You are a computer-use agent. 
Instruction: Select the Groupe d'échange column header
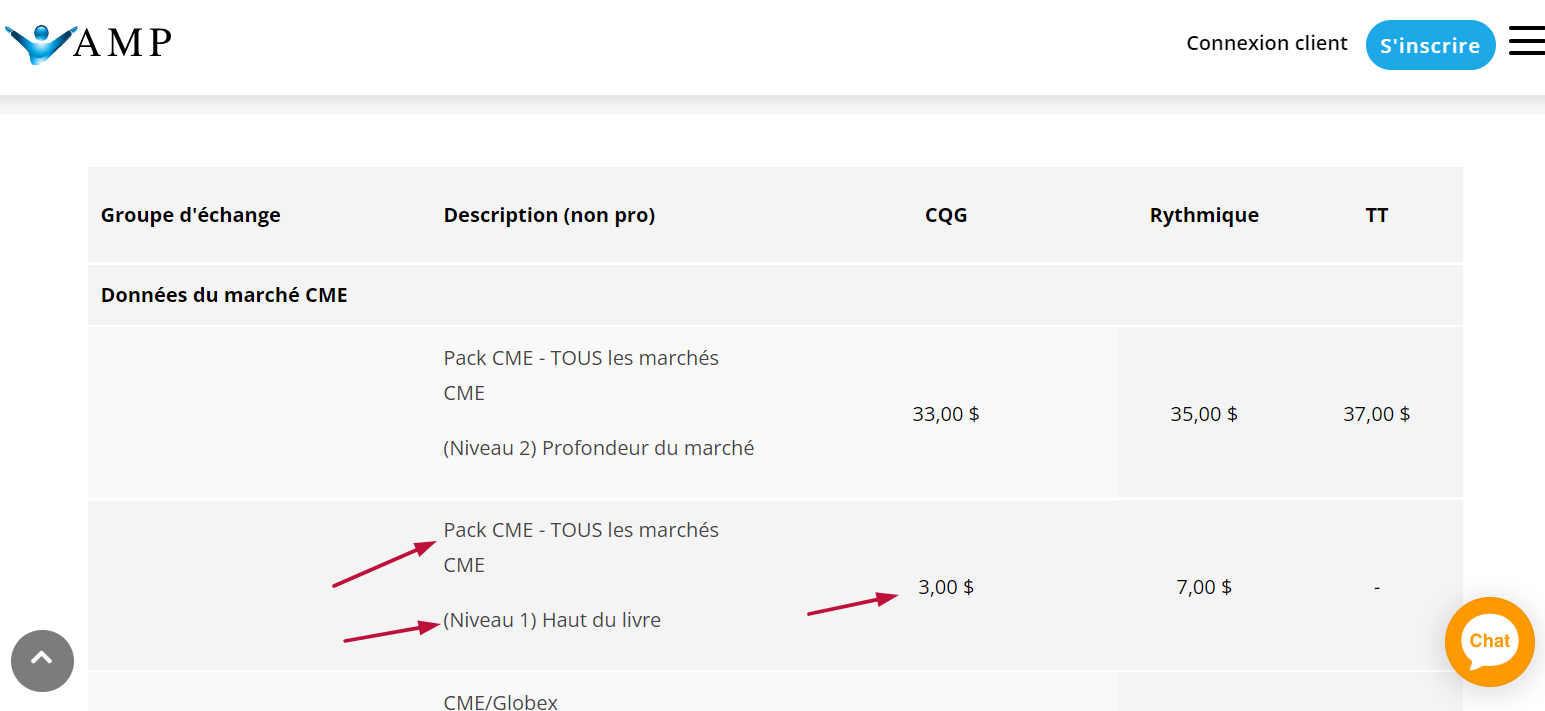[190, 215]
